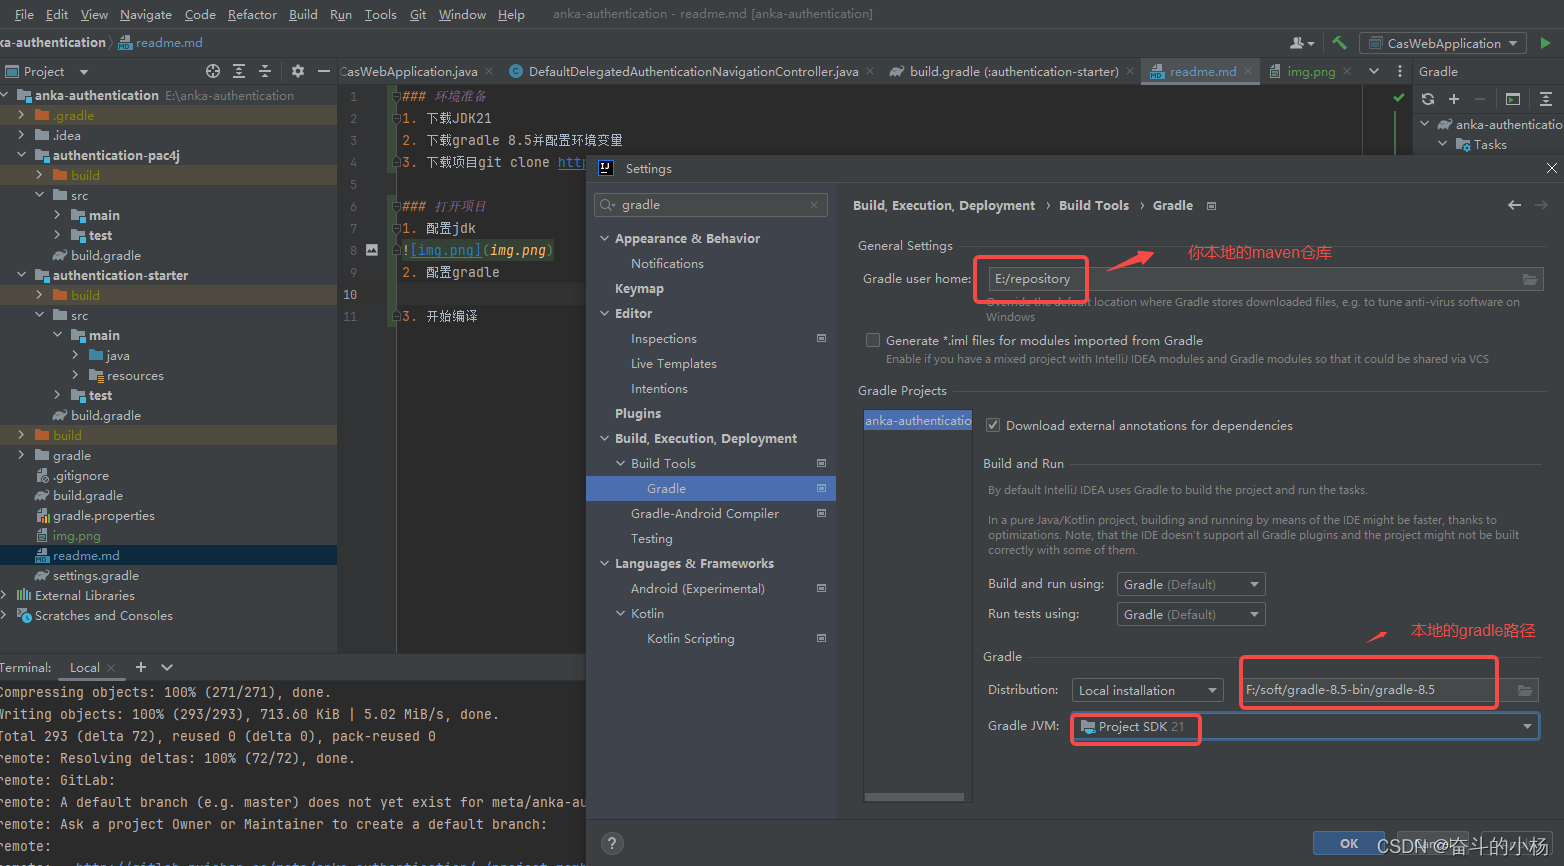Close the img.png editor tab

[x=1347, y=72]
